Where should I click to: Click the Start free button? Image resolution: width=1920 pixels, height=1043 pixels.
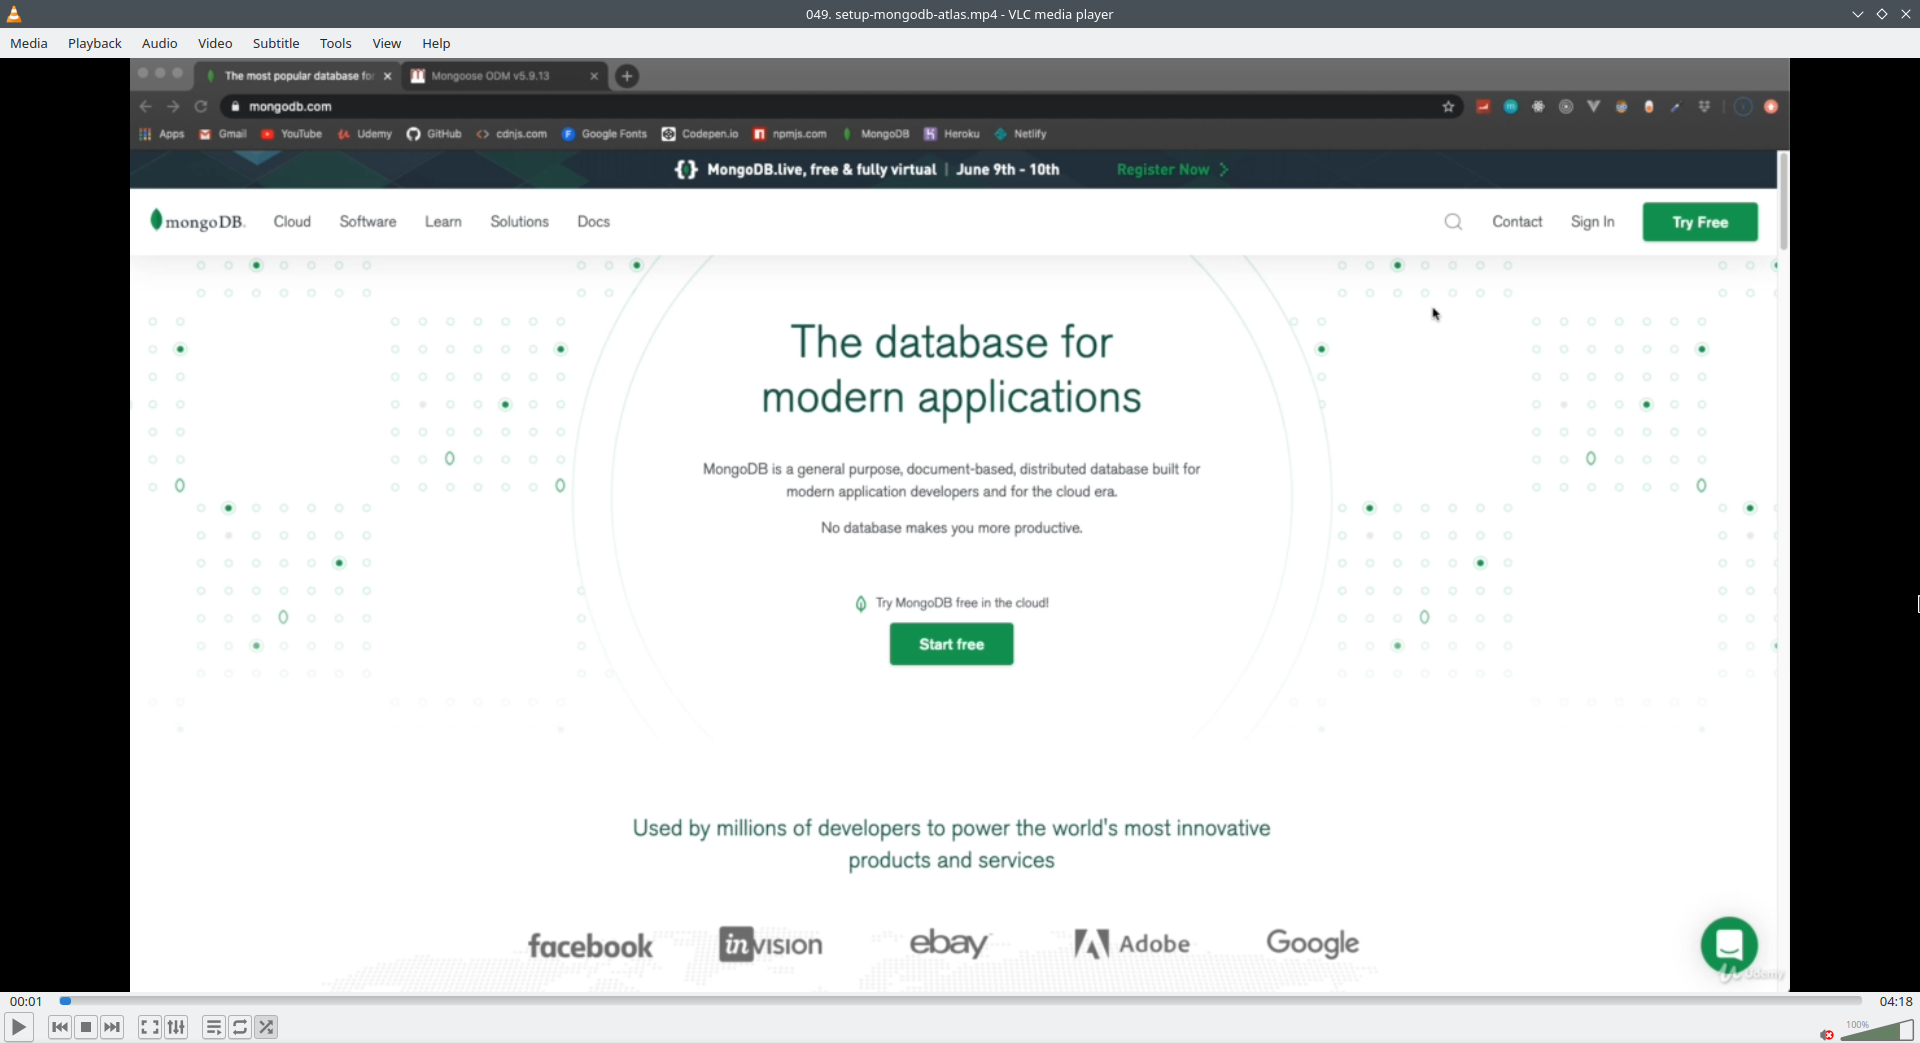[x=952, y=644]
